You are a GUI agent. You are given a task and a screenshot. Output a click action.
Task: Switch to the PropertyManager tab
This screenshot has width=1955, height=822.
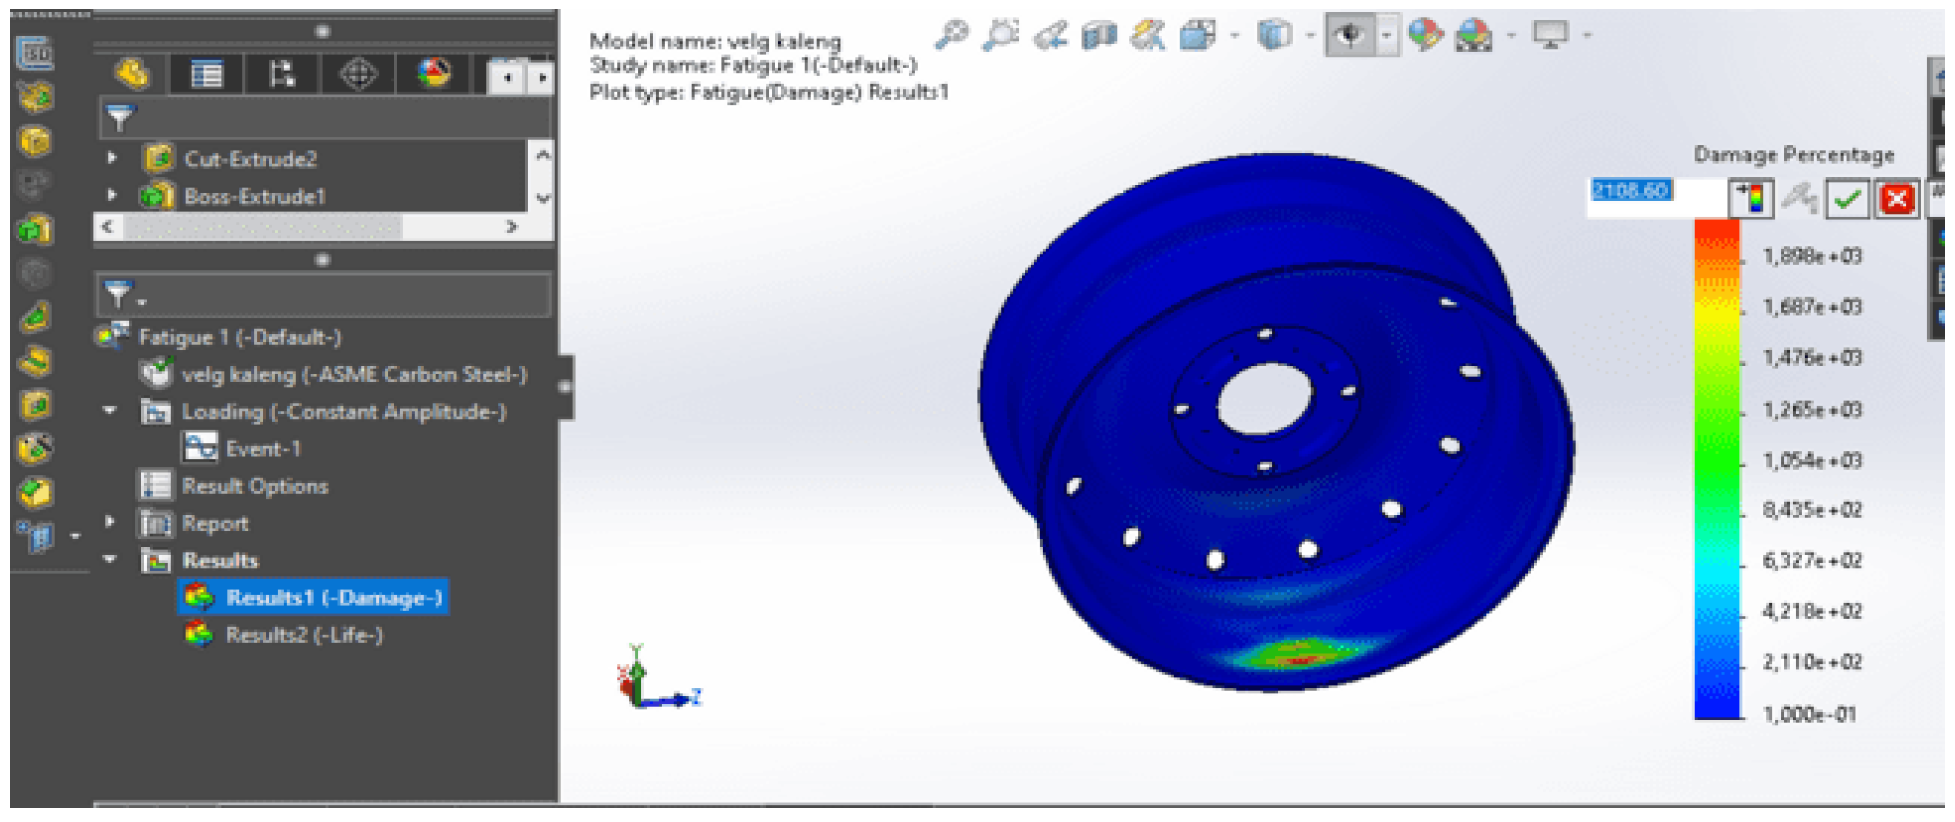point(207,74)
